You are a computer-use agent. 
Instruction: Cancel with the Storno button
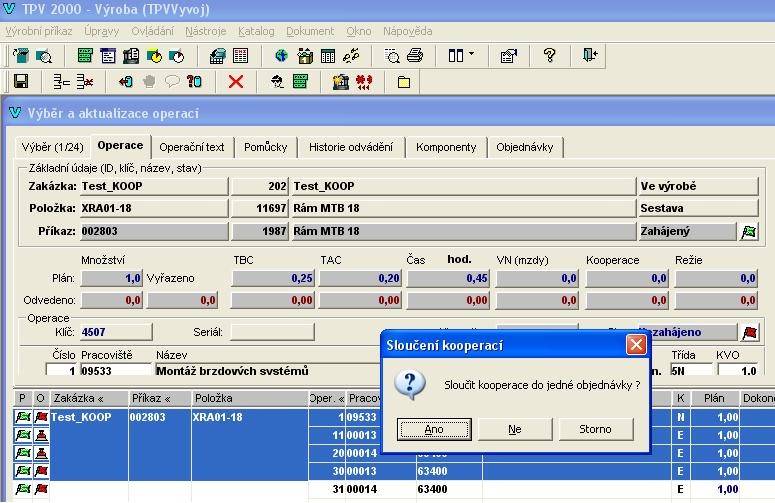coord(596,429)
